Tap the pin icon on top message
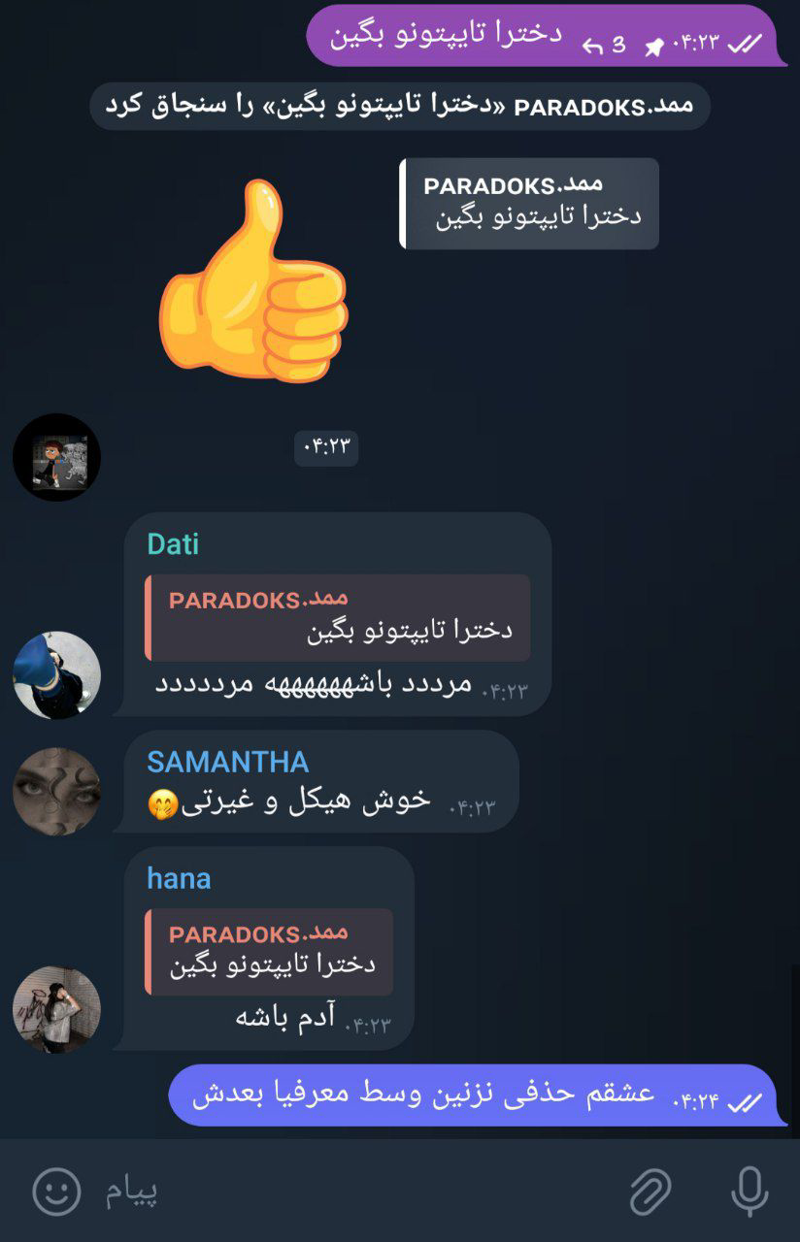800x1242 pixels. click(x=656, y=46)
